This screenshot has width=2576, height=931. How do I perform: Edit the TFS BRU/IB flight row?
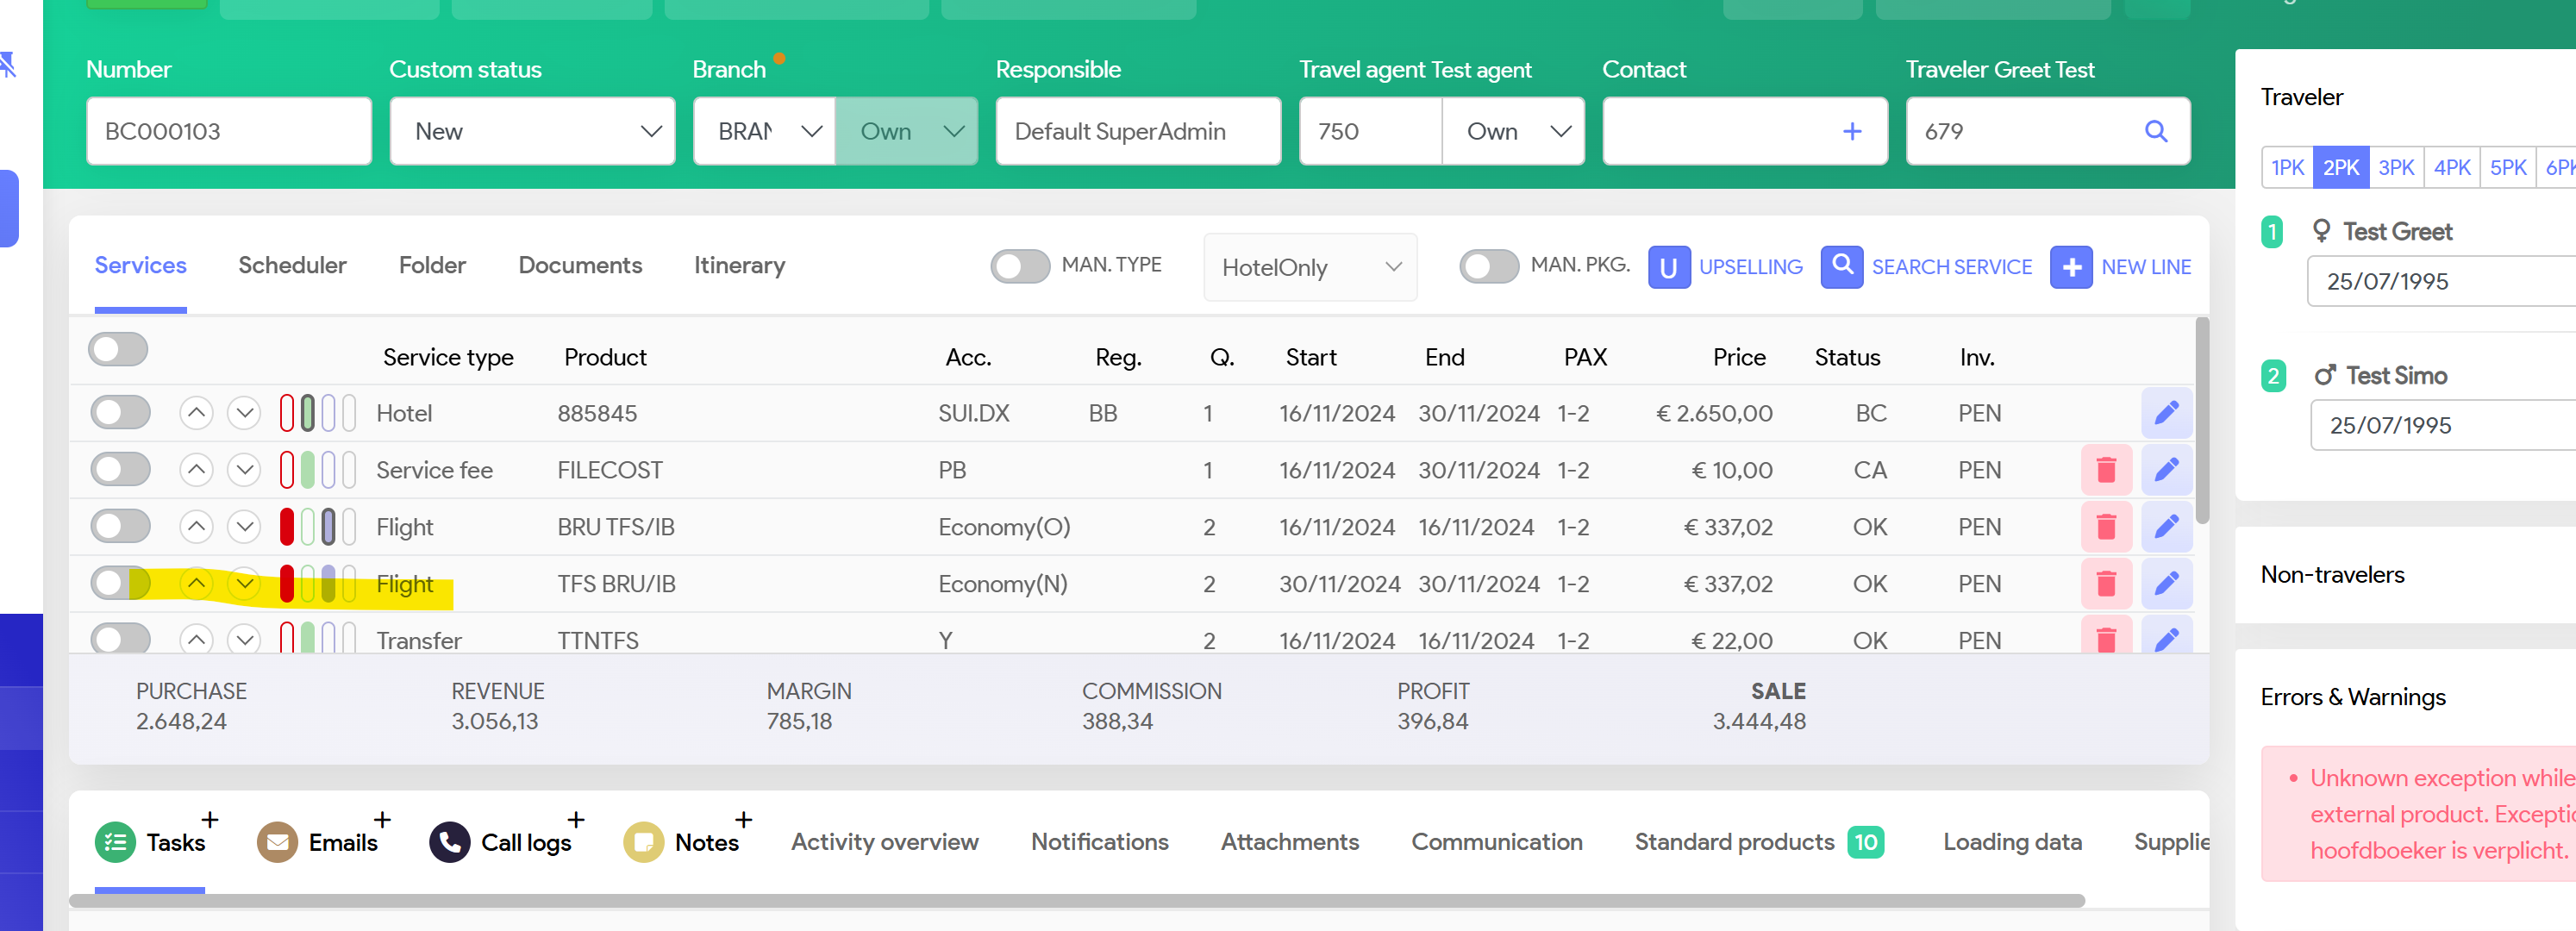coord(2166,584)
